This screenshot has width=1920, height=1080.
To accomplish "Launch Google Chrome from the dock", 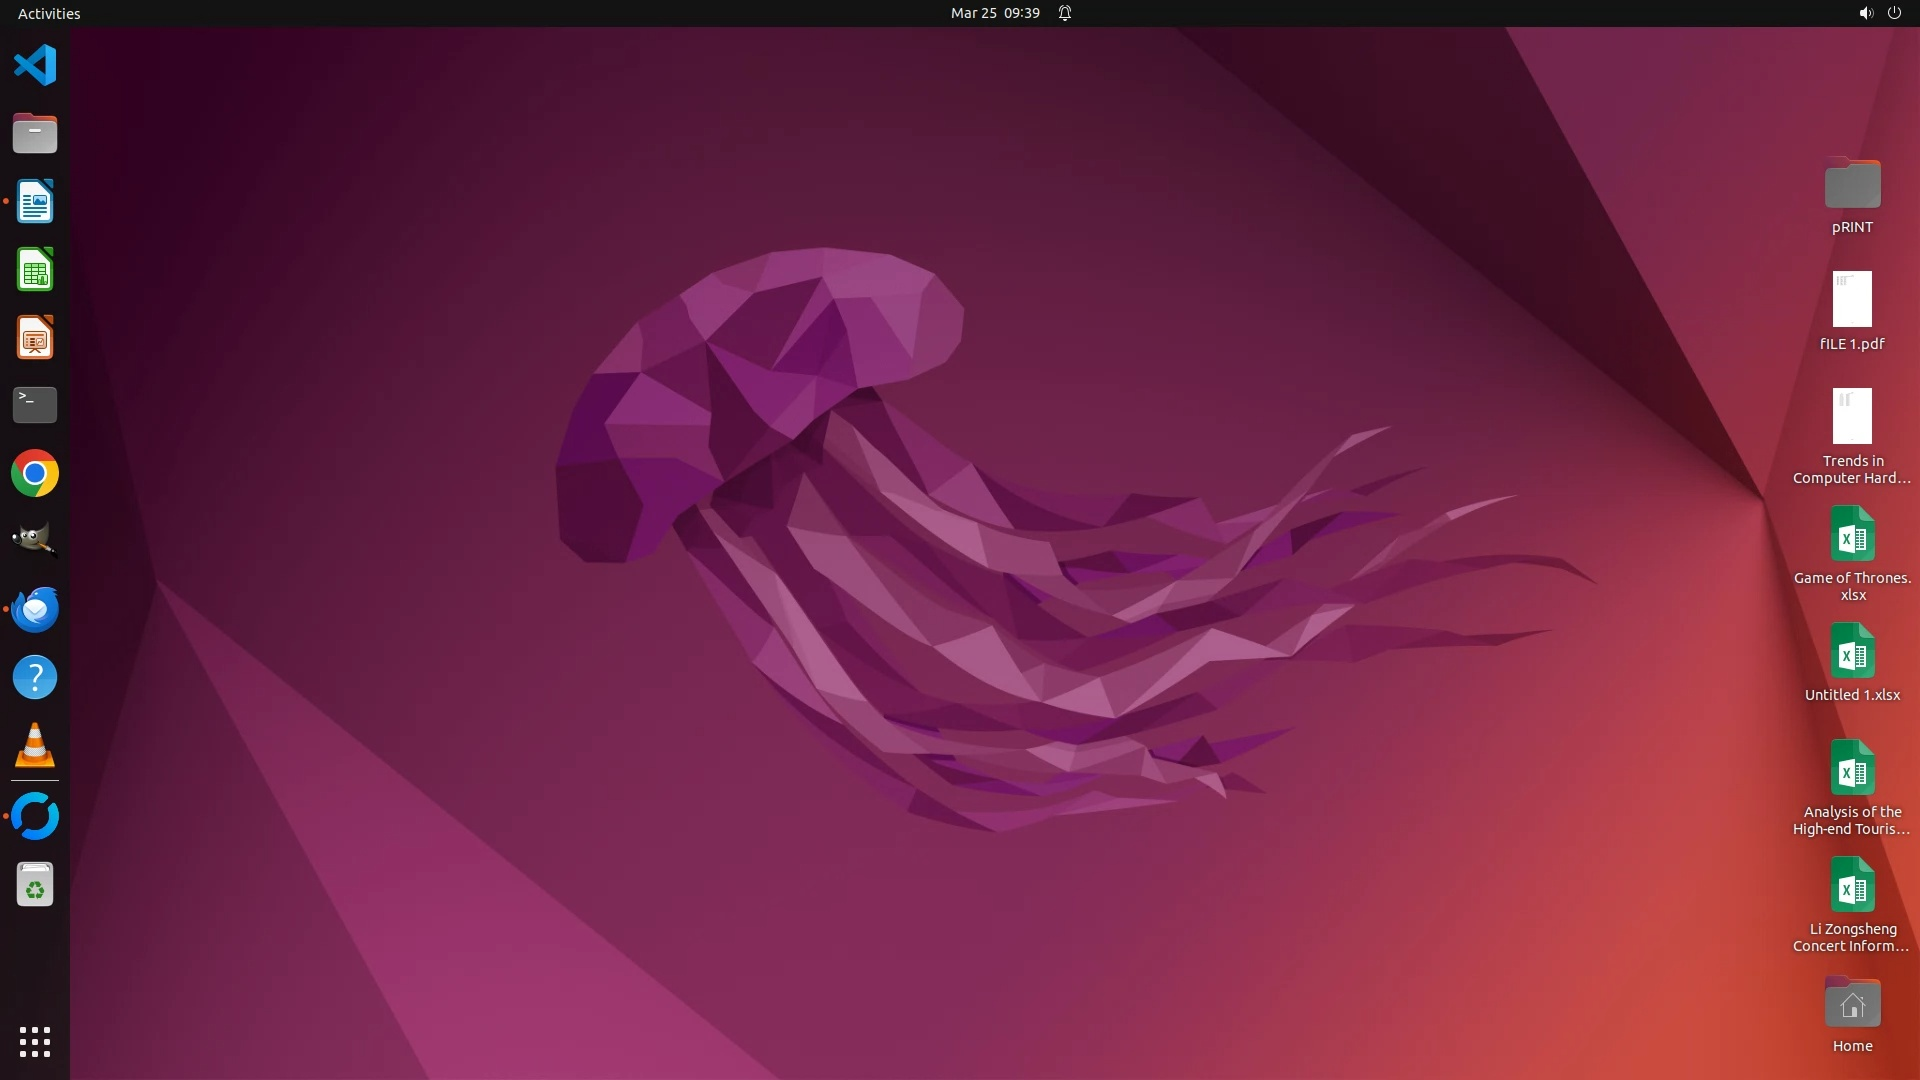I will 35,473.
